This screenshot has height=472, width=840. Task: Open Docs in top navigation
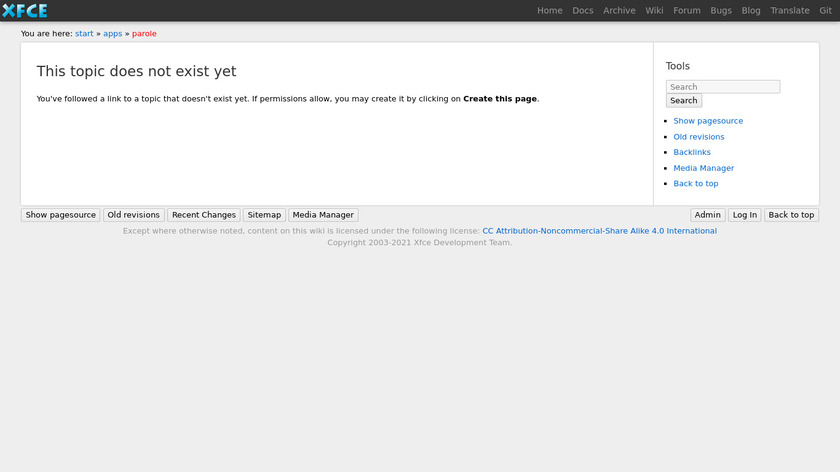[x=583, y=11]
